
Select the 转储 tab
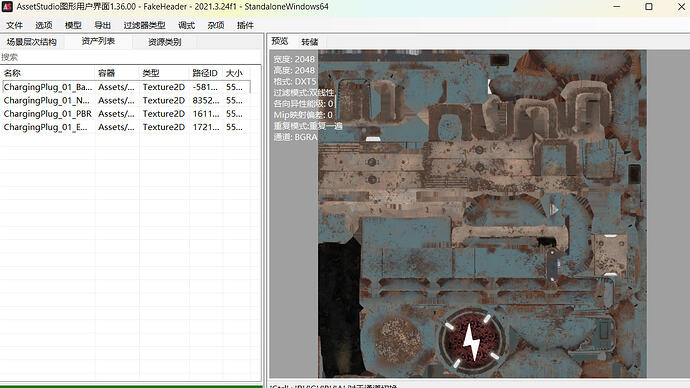(309, 42)
